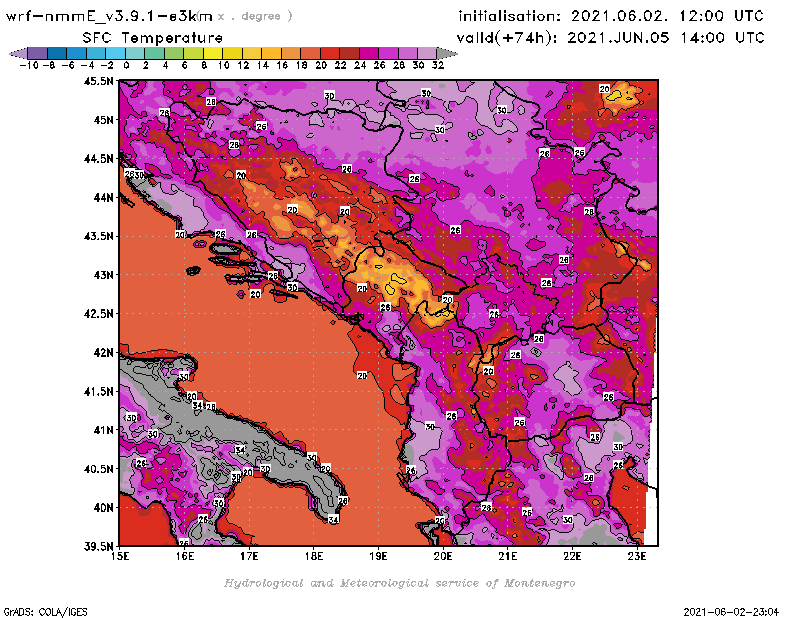Select the purple -10 to -8 legend swatch
The image size is (800, 618).
click(x=38, y=53)
